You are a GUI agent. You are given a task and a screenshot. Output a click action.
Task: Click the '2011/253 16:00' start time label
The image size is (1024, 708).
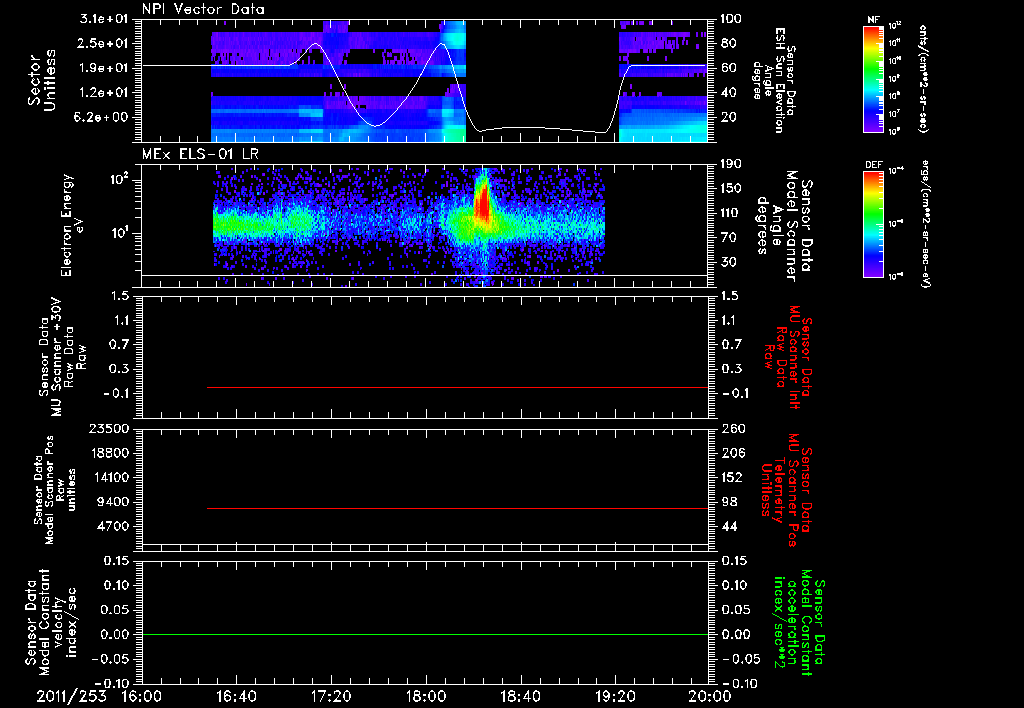click(x=97, y=696)
